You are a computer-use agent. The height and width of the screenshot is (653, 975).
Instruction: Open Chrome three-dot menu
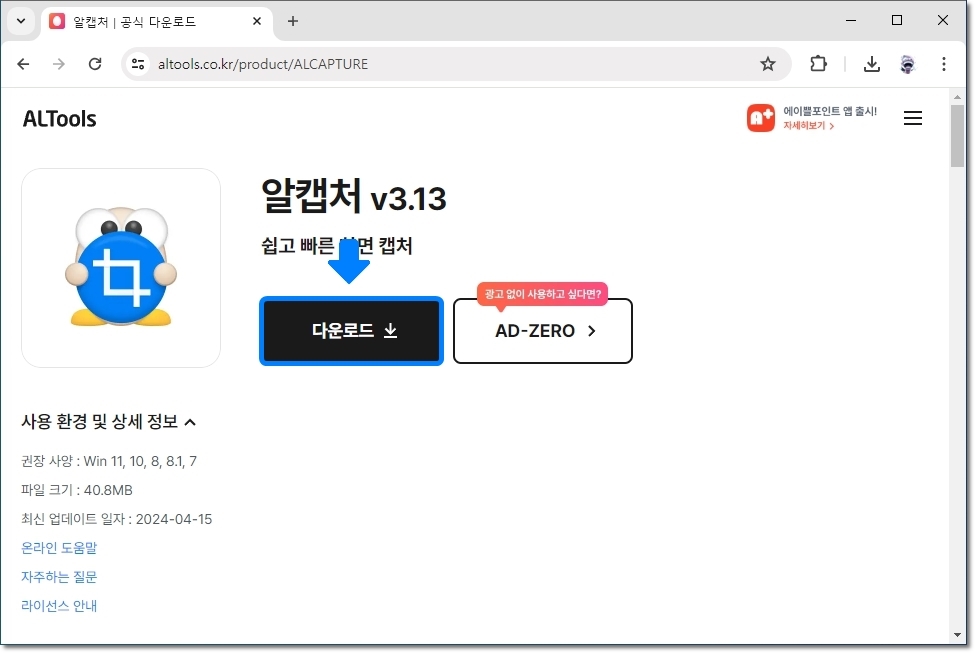pos(944,64)
